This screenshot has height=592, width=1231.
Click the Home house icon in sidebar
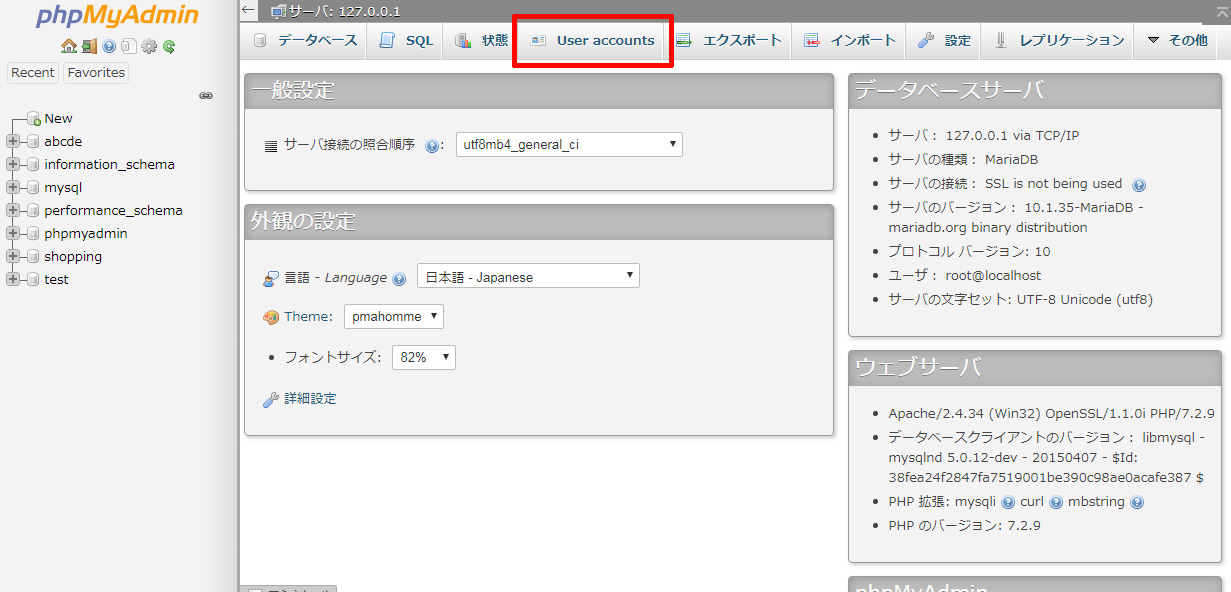point(68,46)
